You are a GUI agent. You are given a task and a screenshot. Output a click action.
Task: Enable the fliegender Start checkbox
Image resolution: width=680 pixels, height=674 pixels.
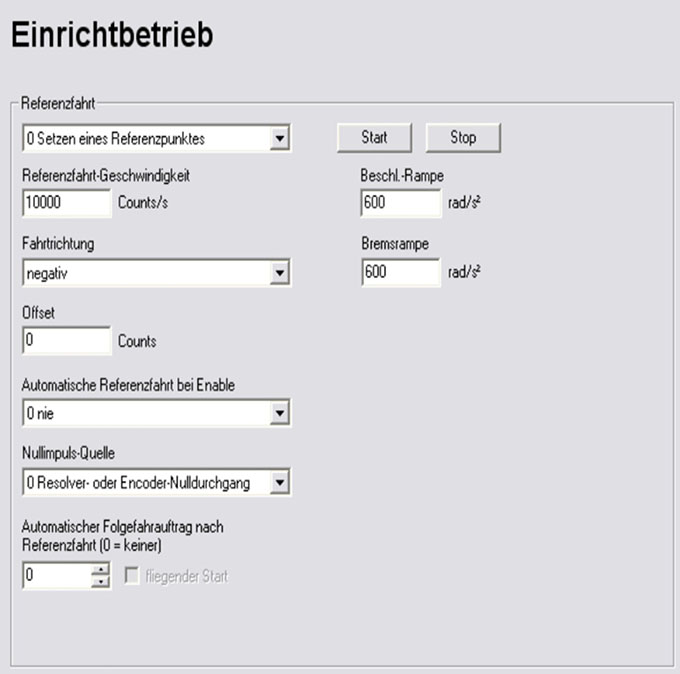(130, 576)
